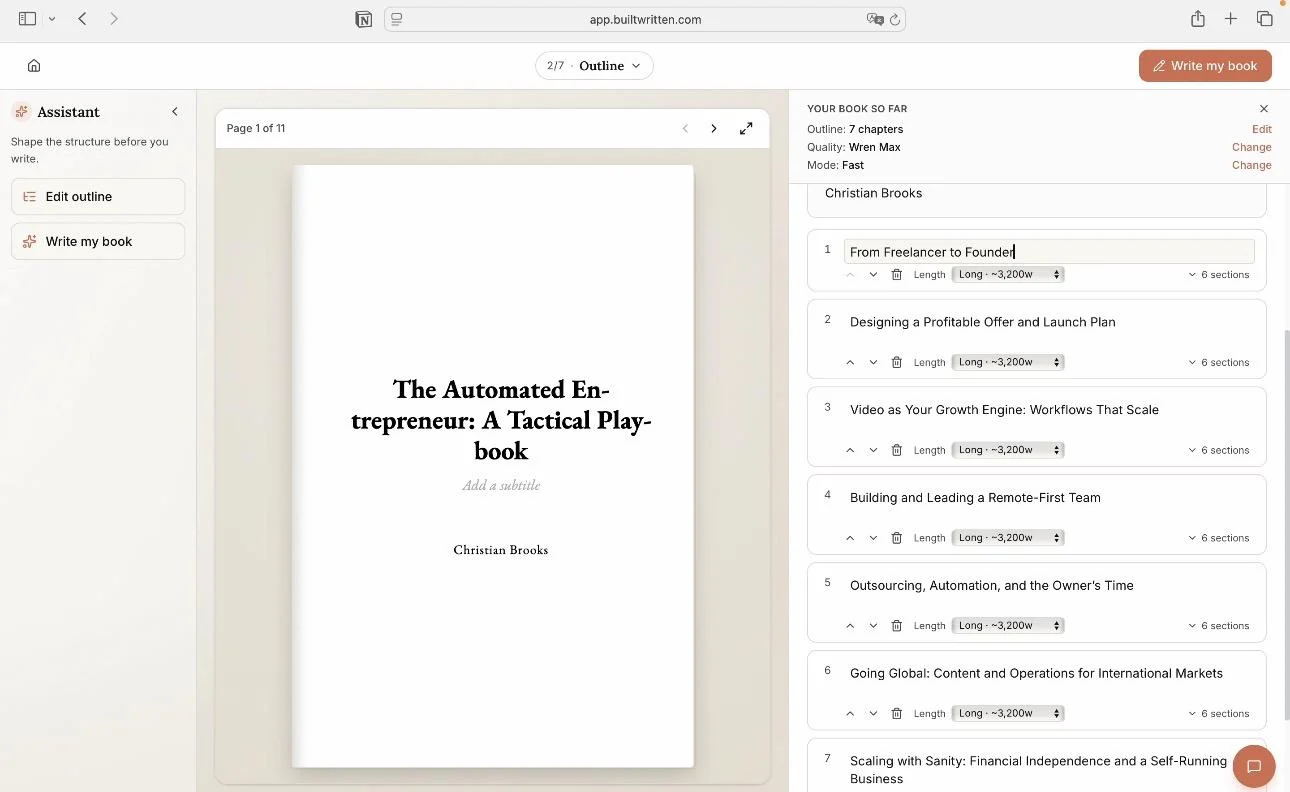Move chapter 4 down
Viewport: 1290px width, 792px height.
pos(873,538)
